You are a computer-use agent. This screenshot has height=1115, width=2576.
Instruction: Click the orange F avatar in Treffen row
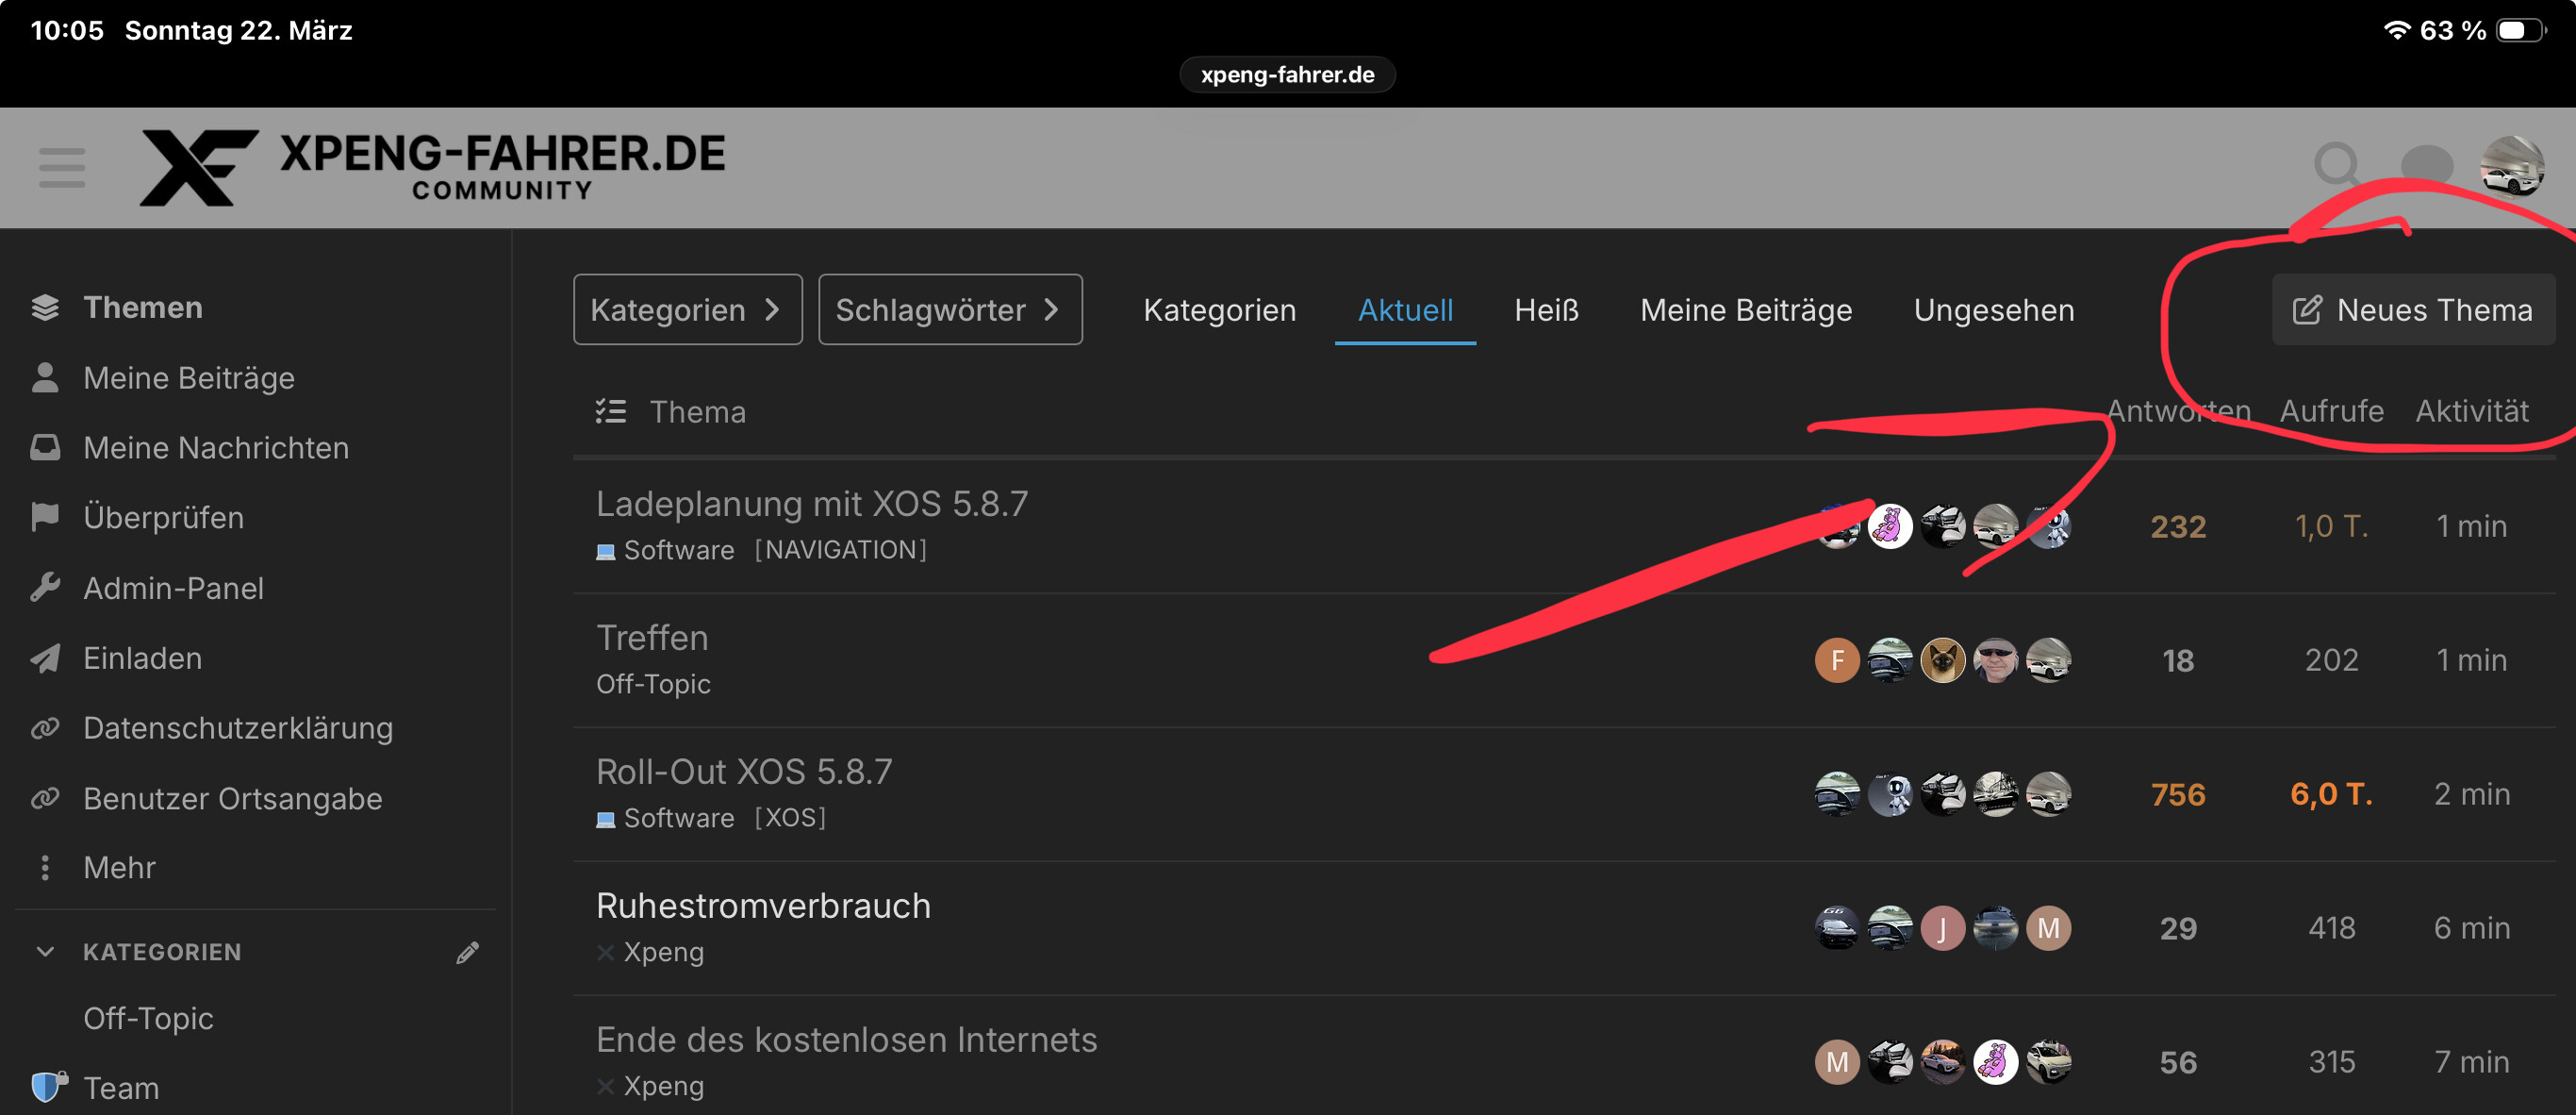pos(1836,660)
